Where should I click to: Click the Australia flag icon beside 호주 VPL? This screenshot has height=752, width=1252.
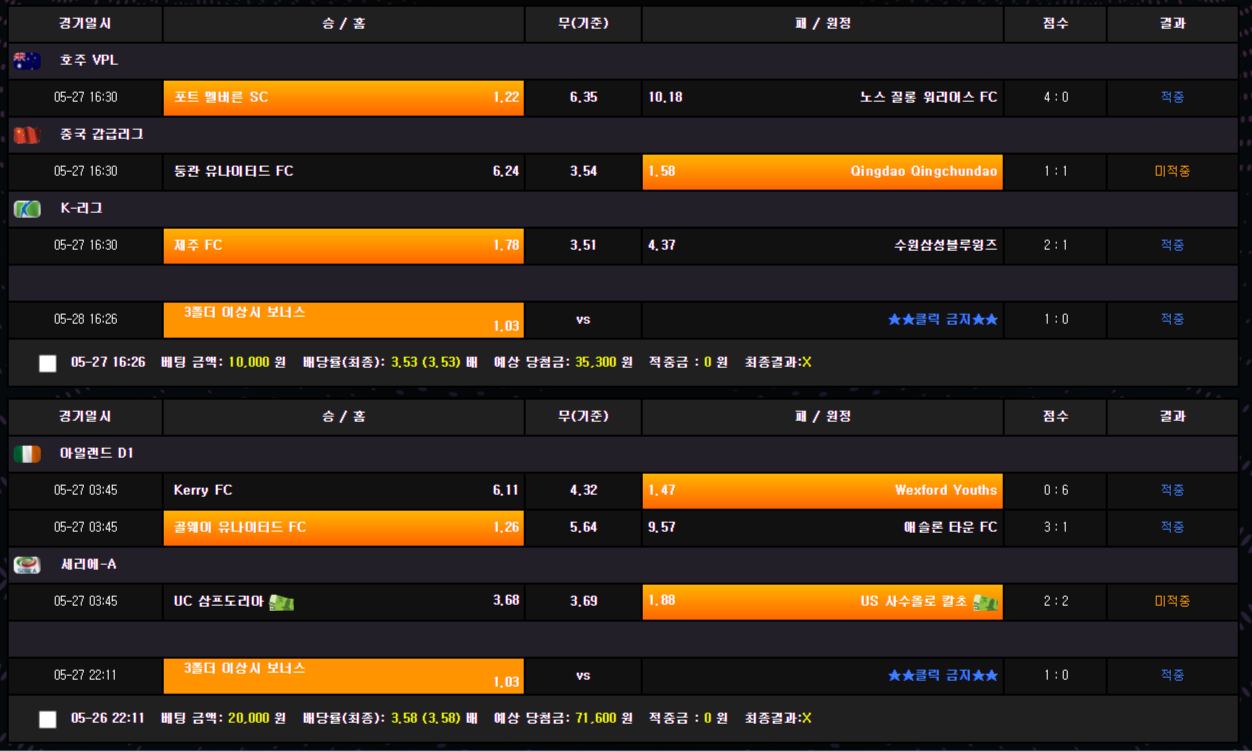click(27, 61)
